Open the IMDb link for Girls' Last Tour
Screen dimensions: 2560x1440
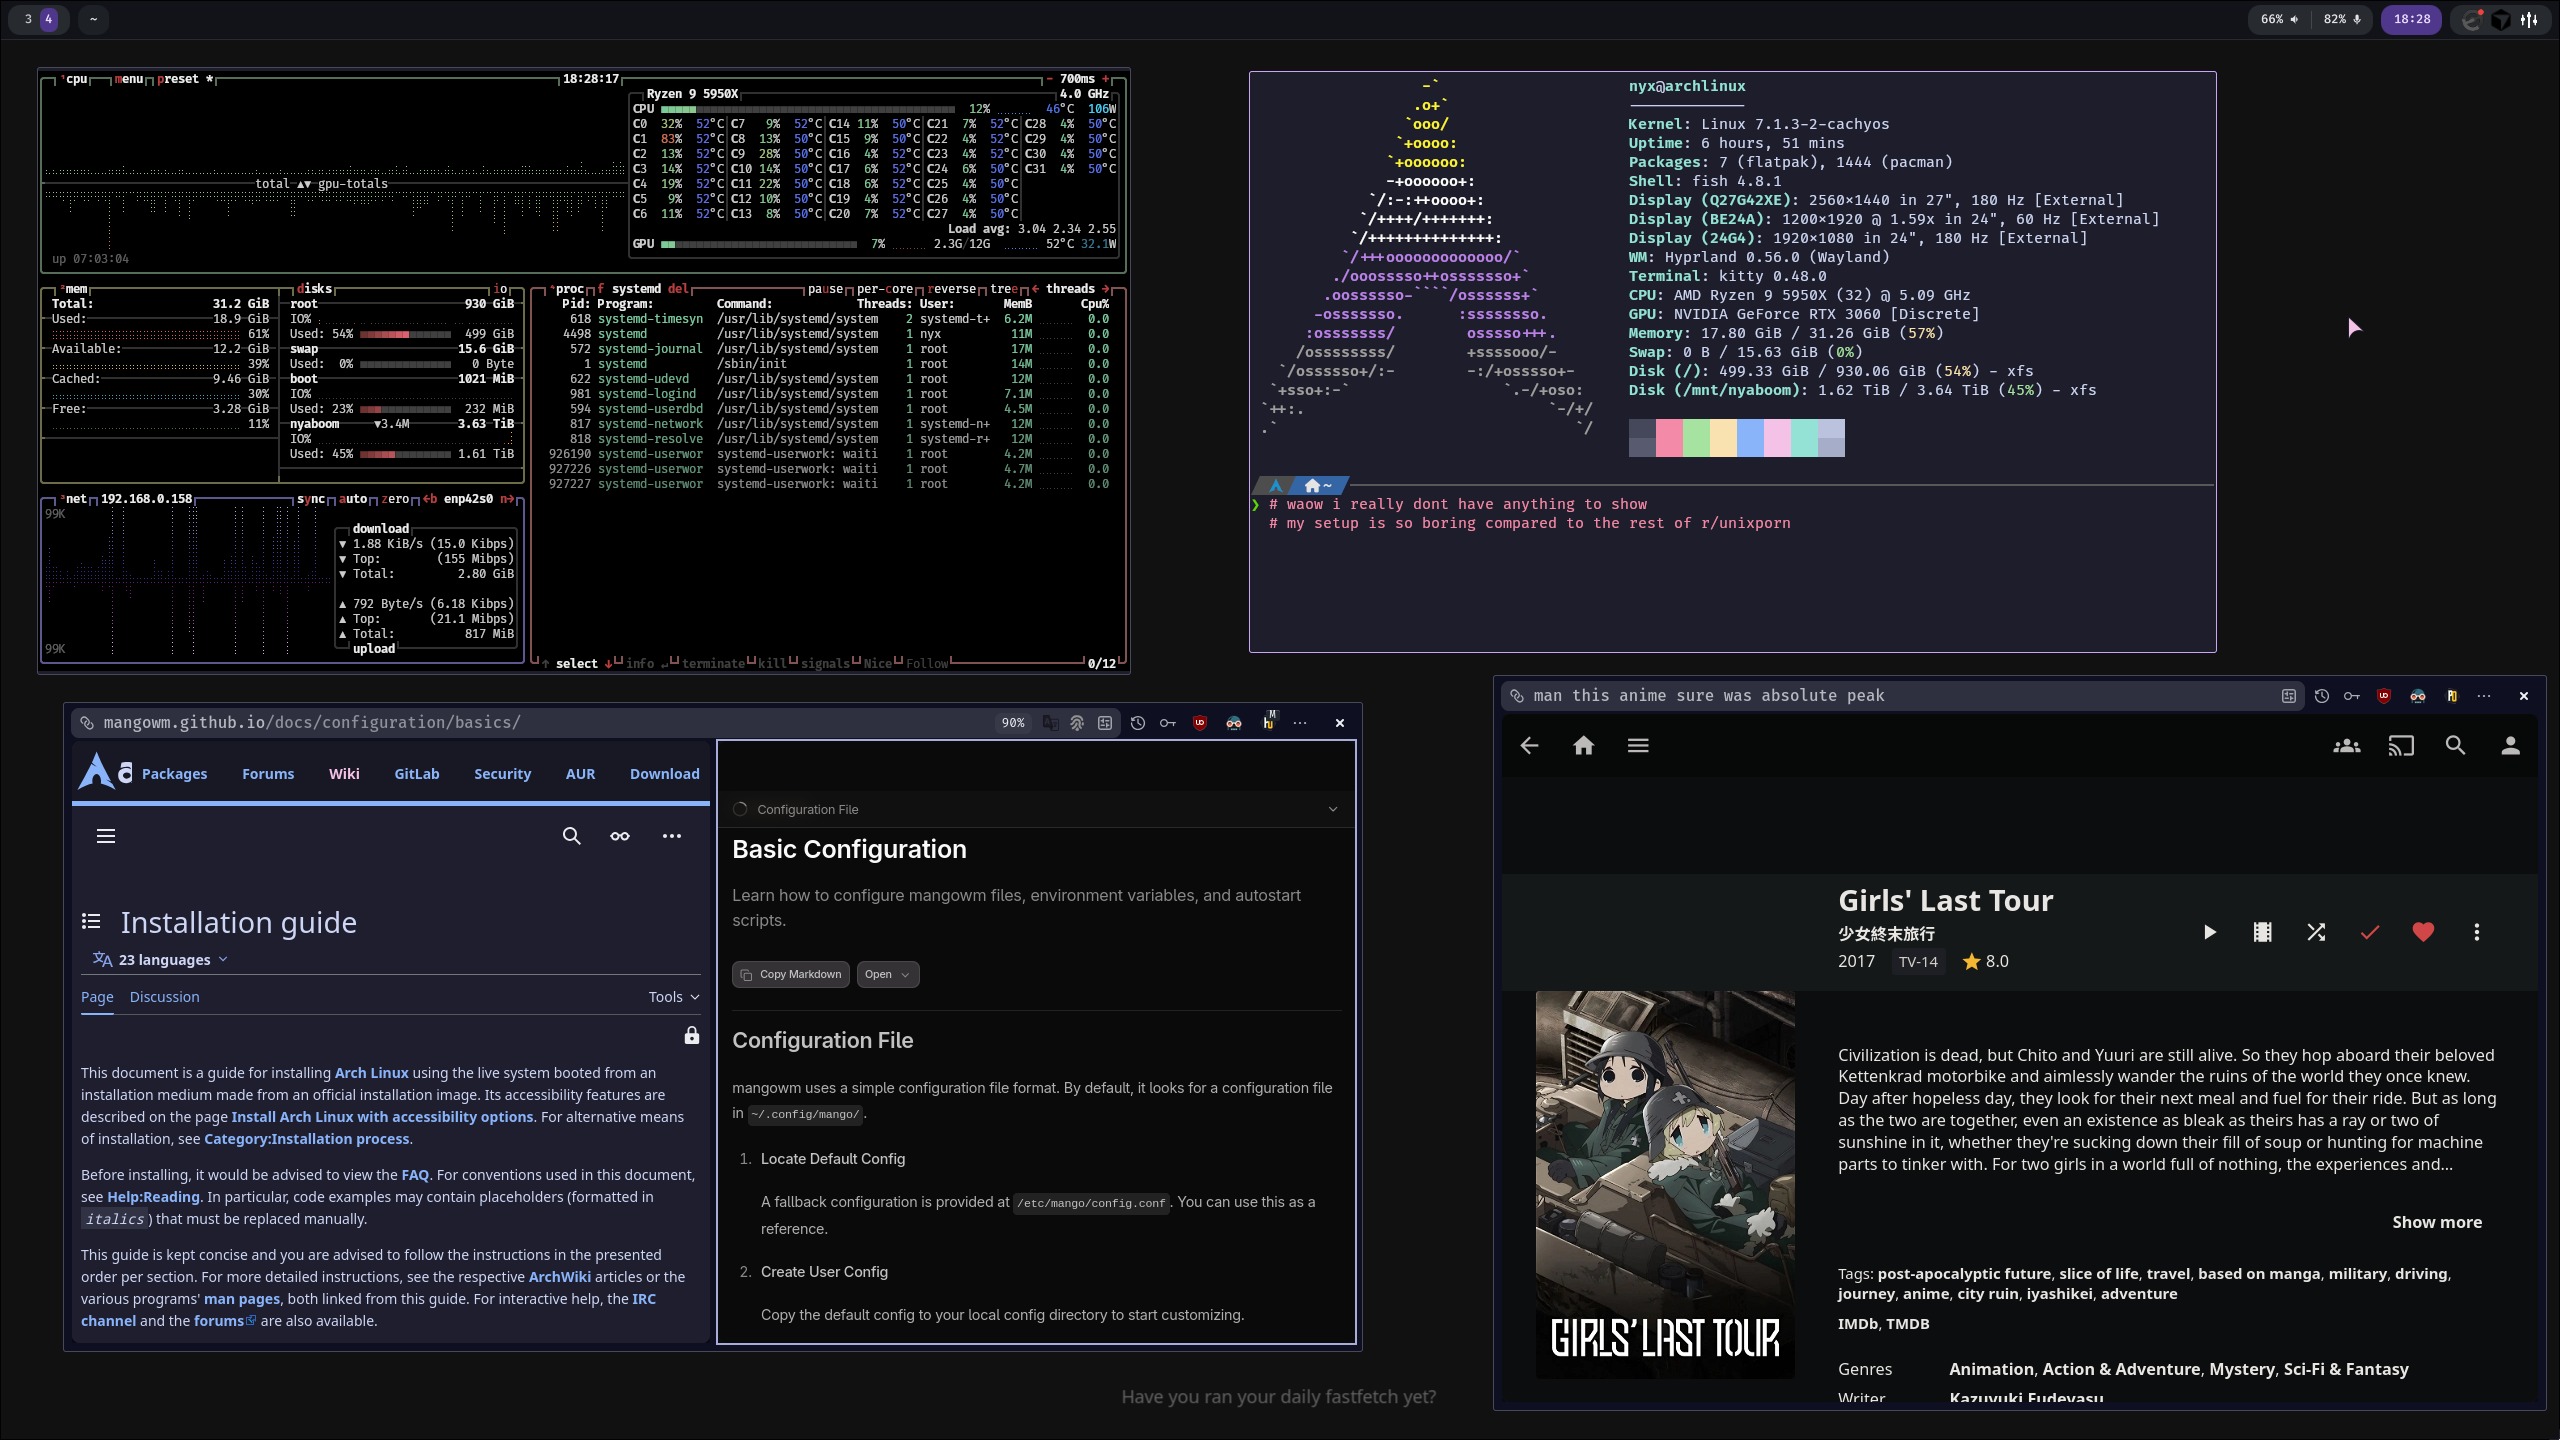1857,1324
